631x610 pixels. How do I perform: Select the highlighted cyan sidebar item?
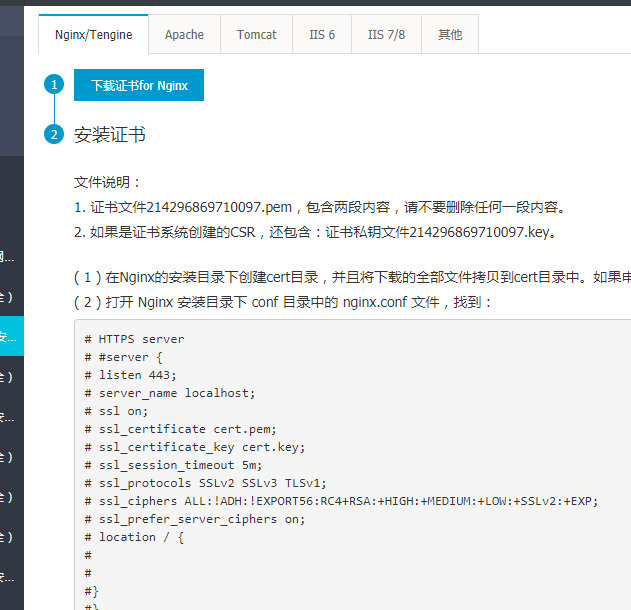12,336
